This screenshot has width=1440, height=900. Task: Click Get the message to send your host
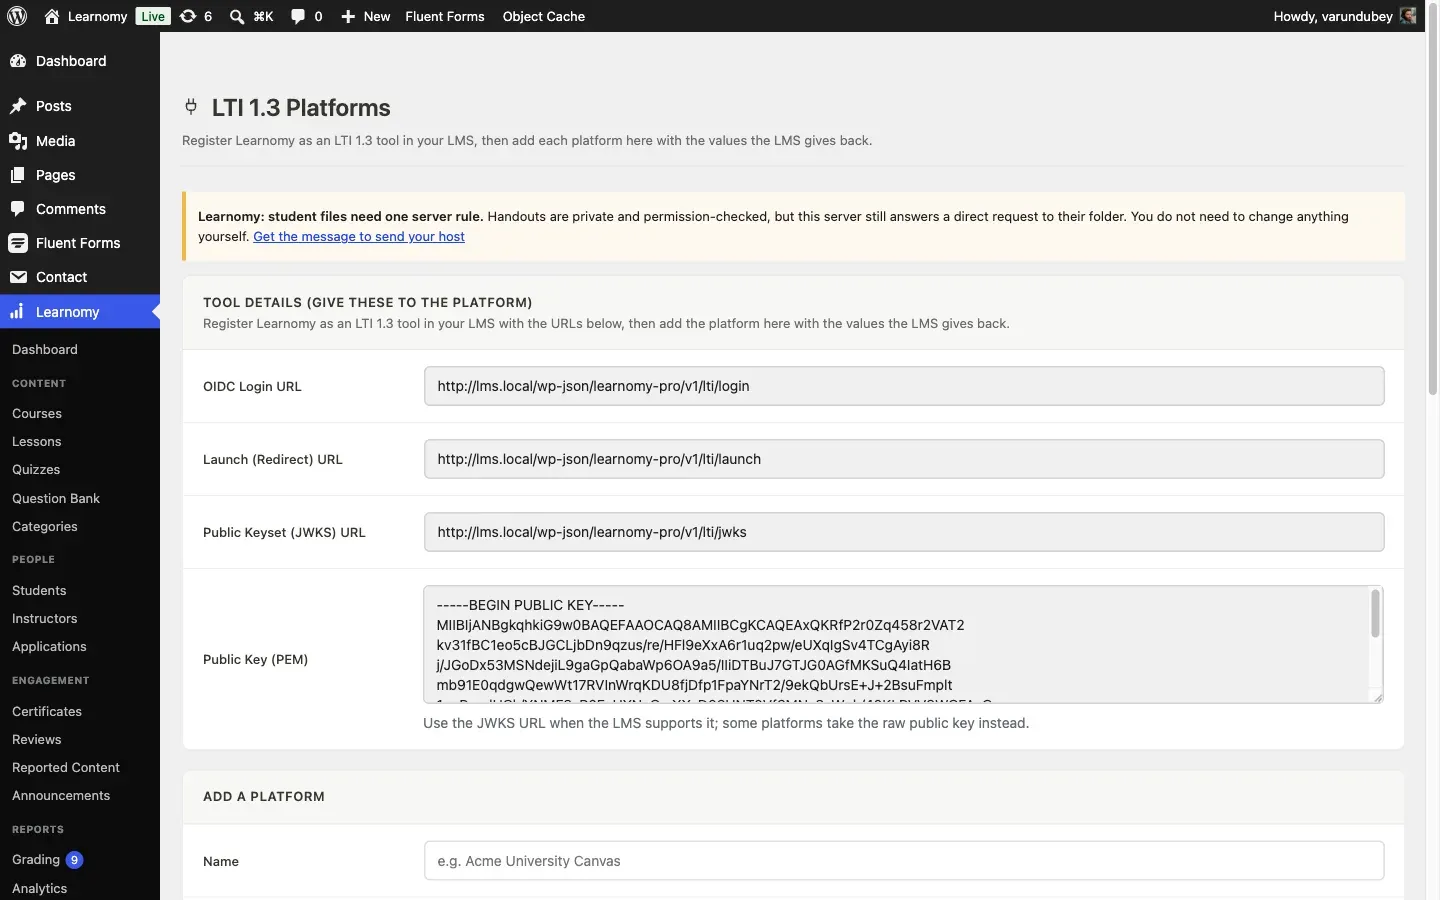[359, 236]
